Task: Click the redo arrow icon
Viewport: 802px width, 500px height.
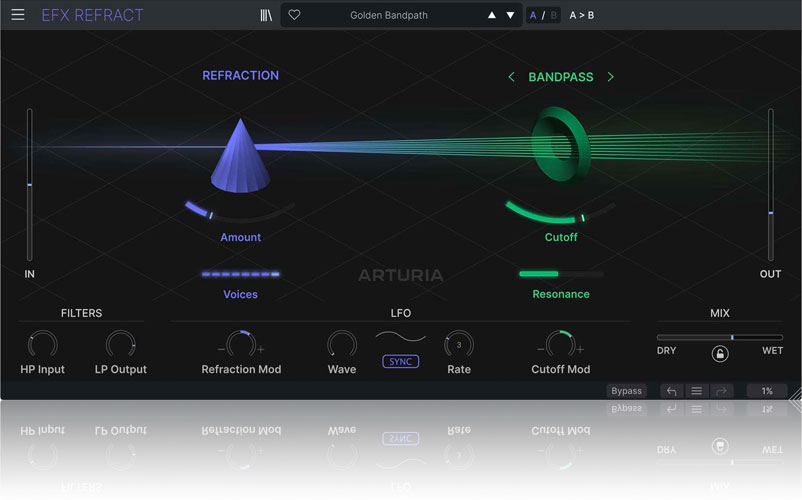Action: [x=721, y=391]
